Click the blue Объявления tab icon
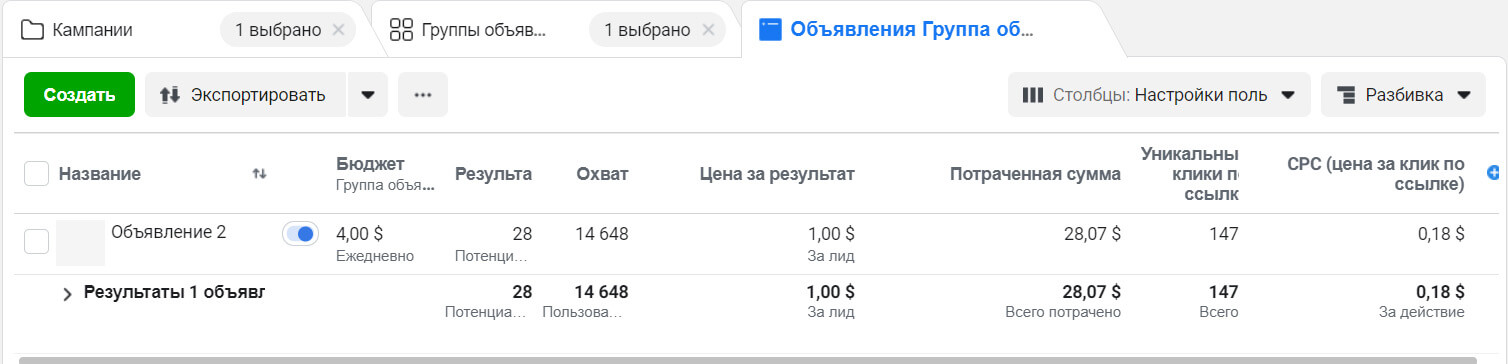 coord(770,29)
